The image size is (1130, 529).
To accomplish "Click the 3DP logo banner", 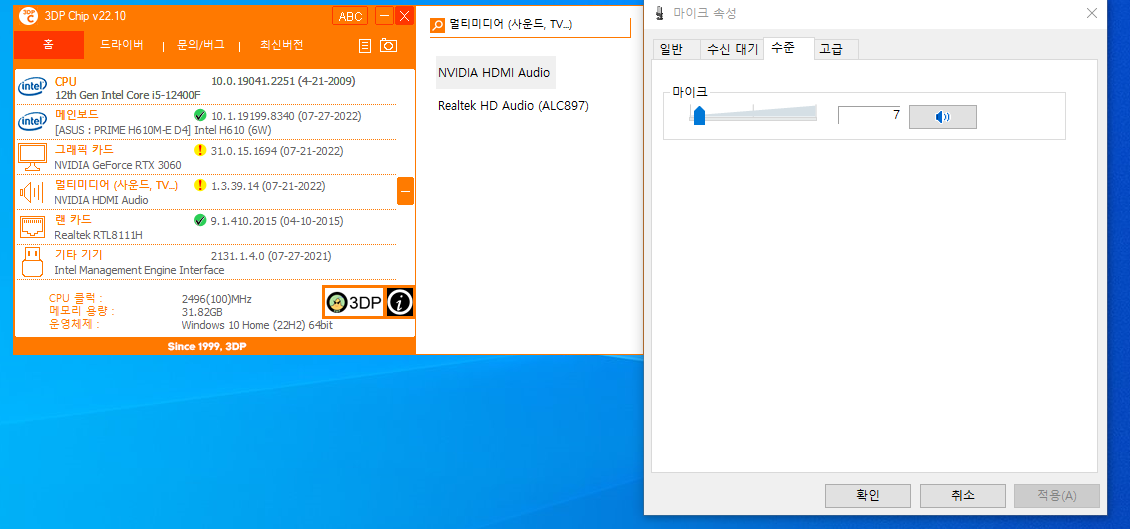I will tap(354, 303).
